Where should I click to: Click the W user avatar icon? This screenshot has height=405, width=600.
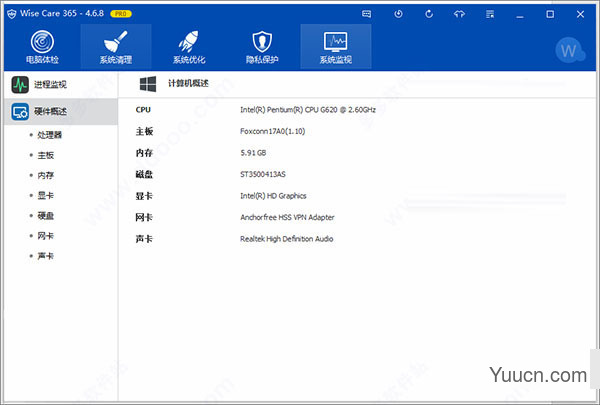point(569,50)
